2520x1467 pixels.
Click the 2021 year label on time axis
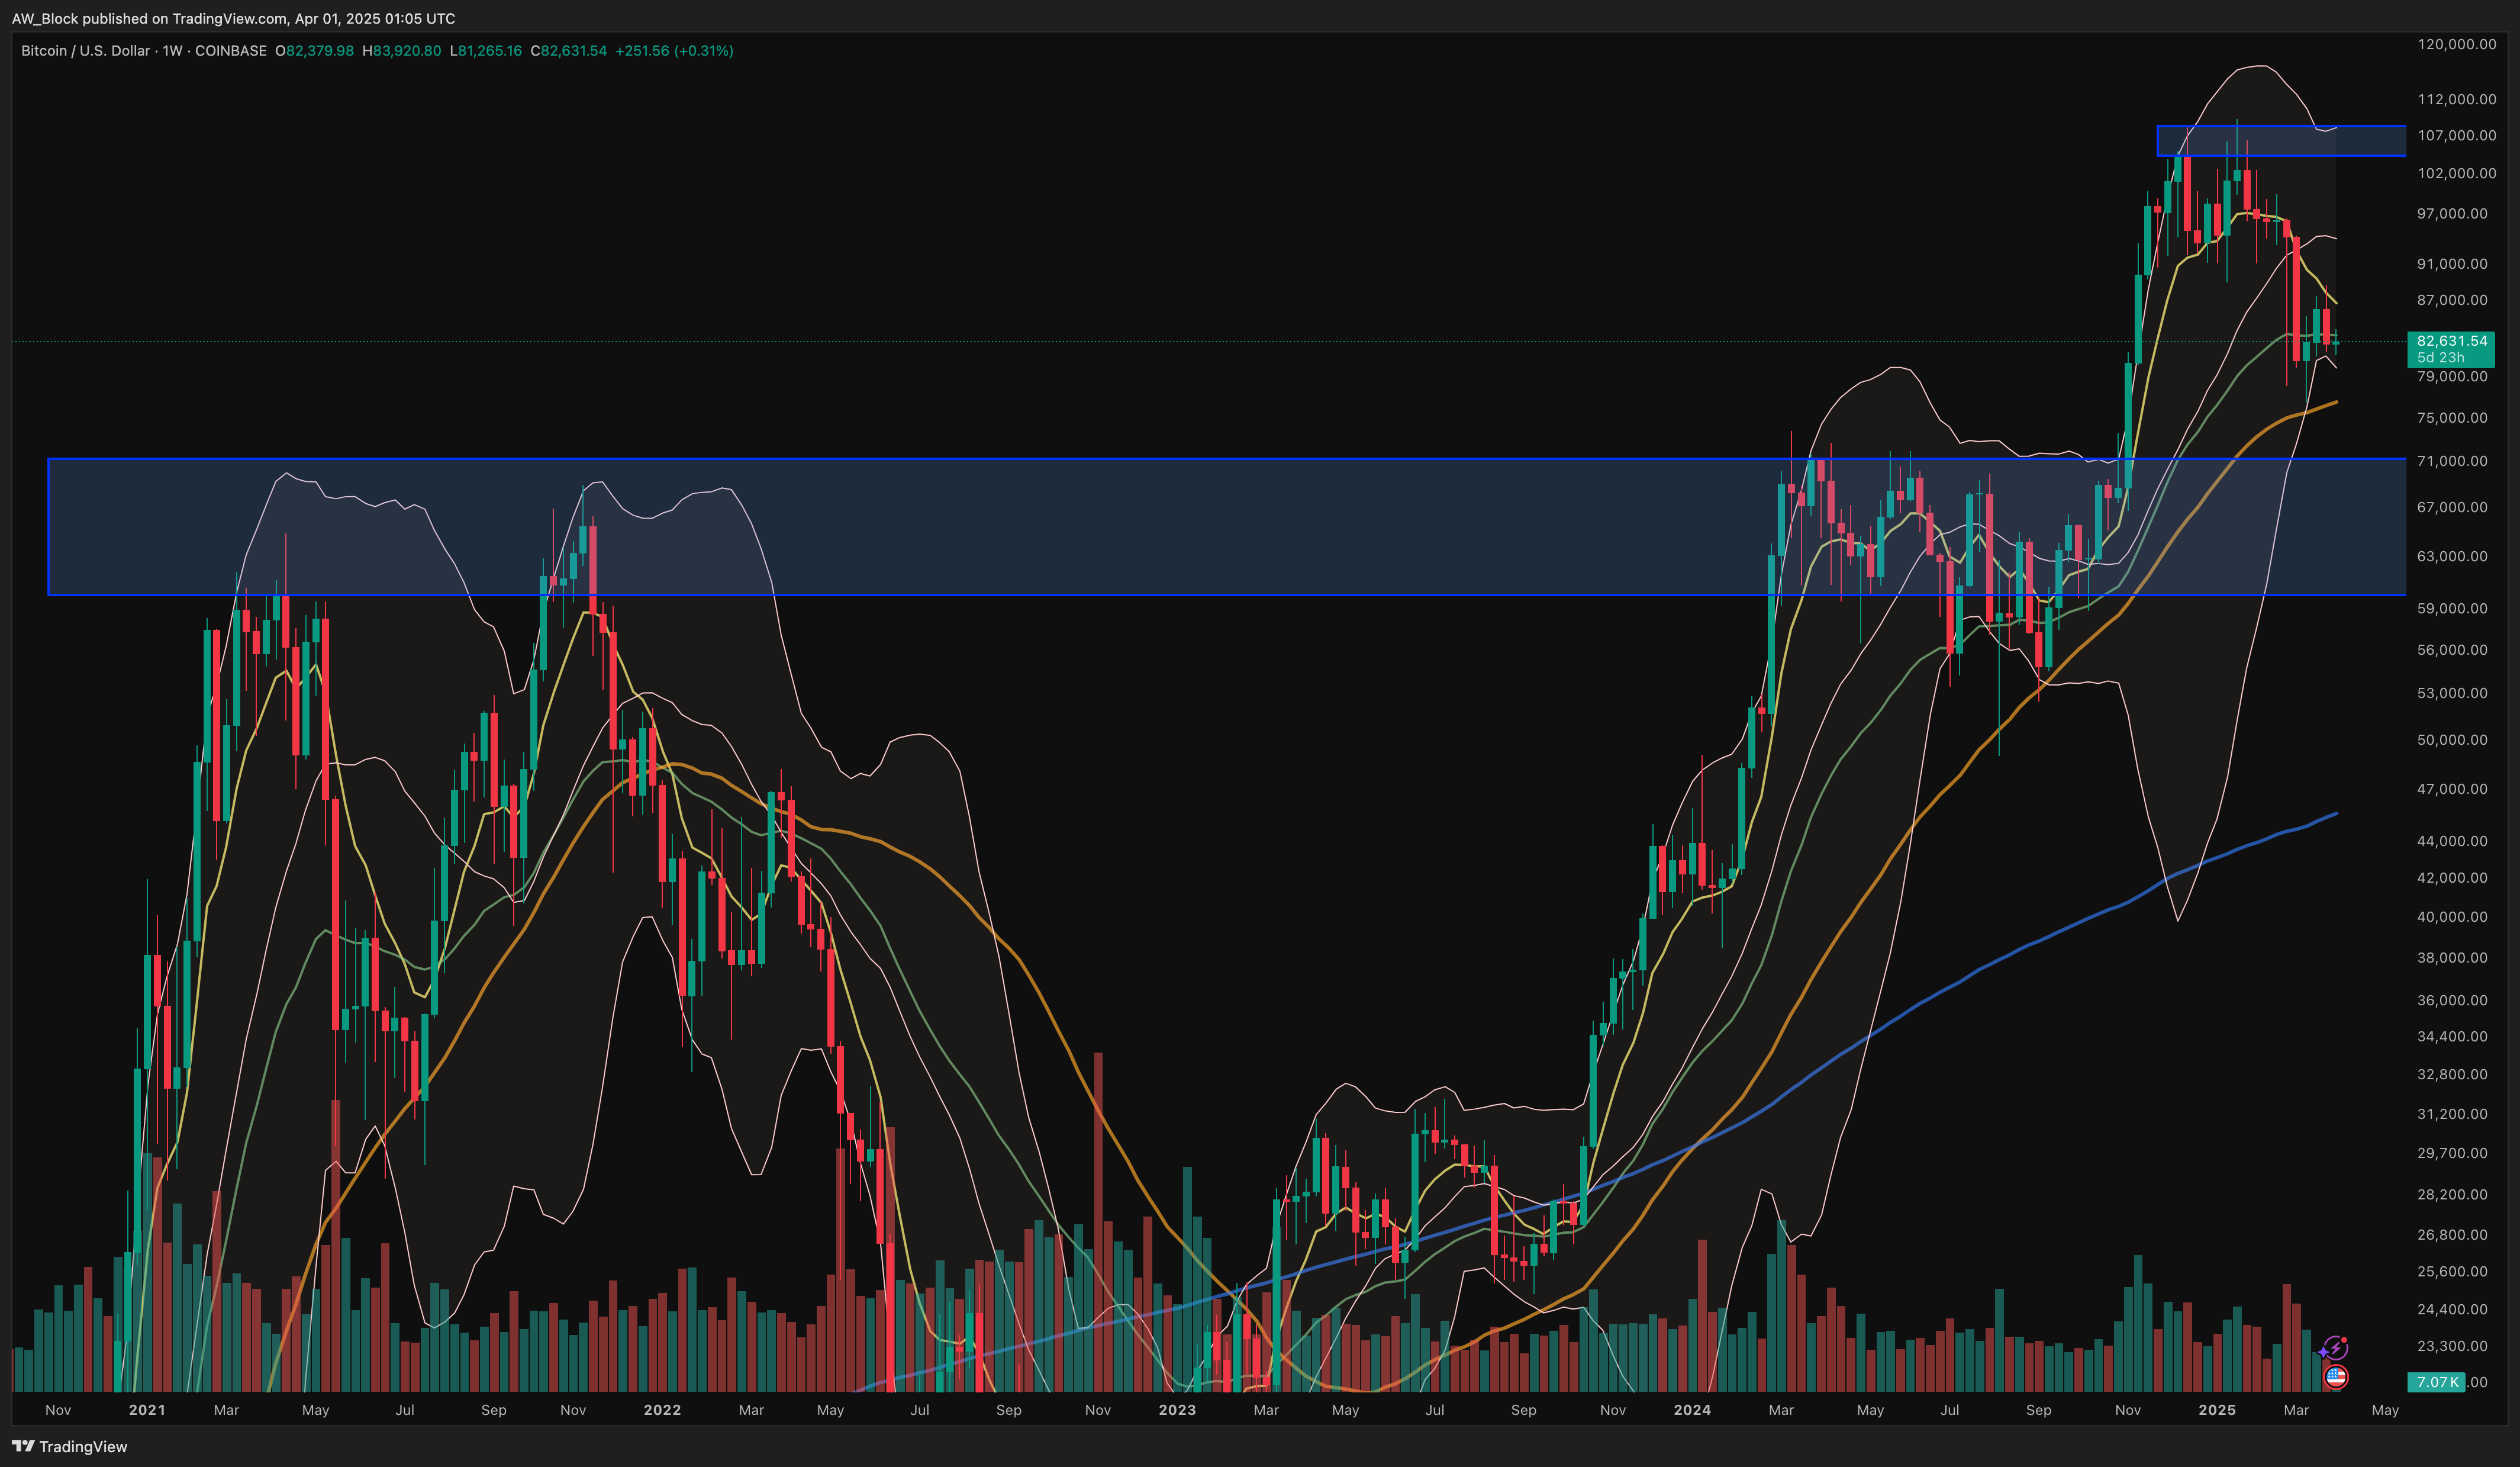147,1410
